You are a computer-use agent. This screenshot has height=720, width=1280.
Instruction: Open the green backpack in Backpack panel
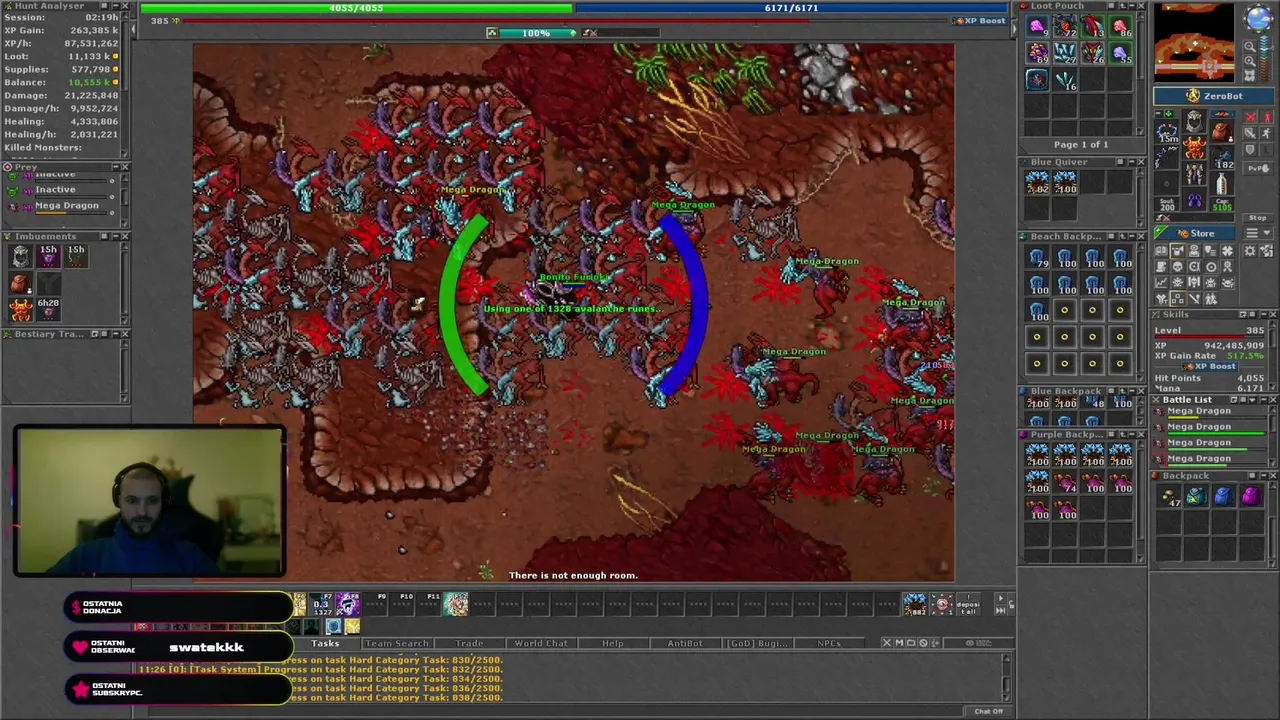pyautogui.click(x=1196, y=495)
